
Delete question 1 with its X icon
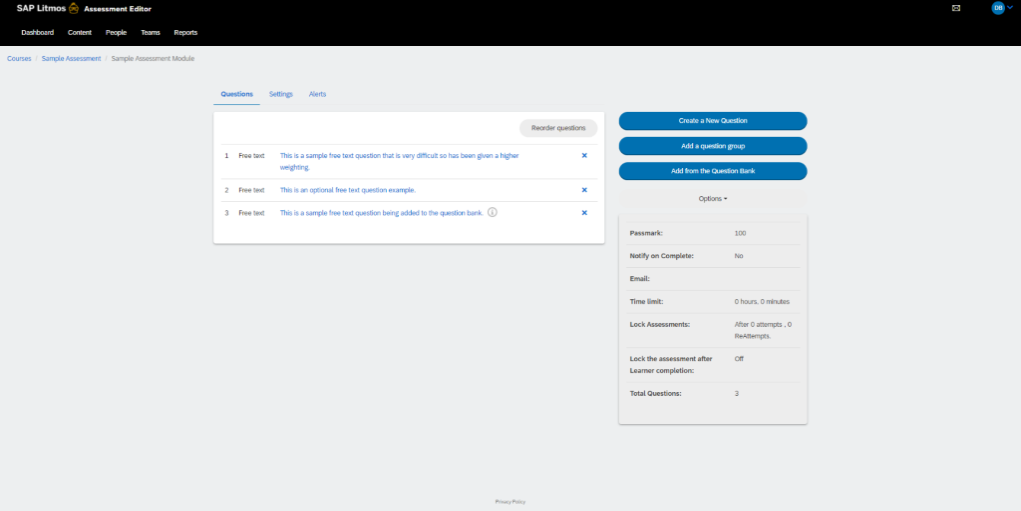click(584, 156)
